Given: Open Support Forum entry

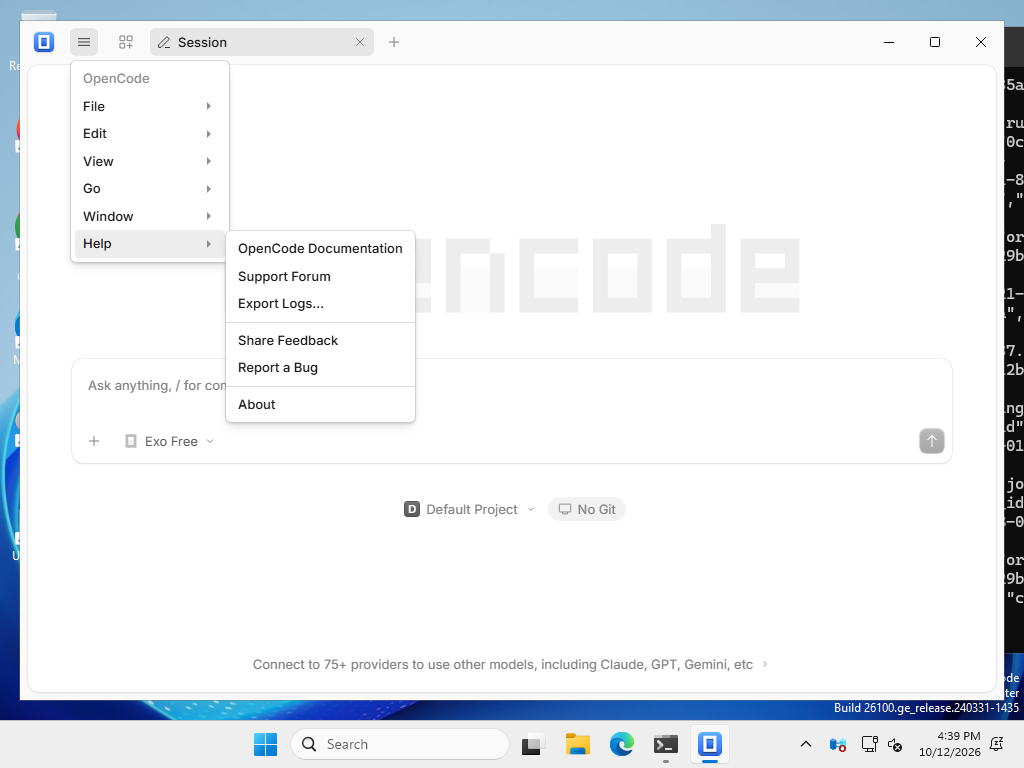Looking at the screenshot, I should 320,276.
